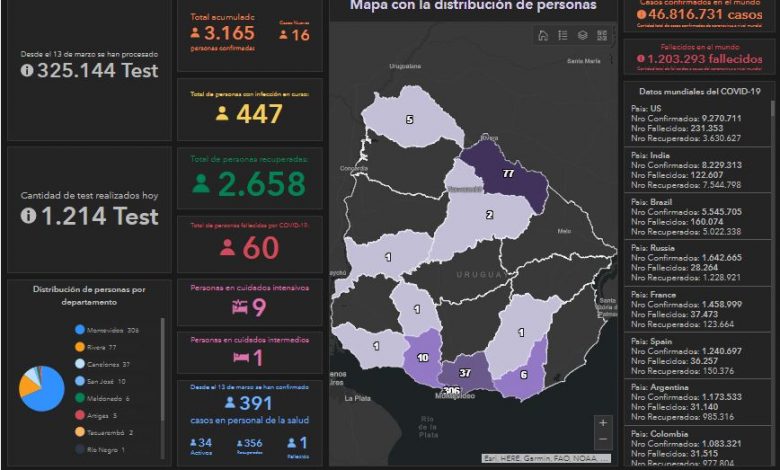
Task: Open the map legend list icon
Action: (x=562, y=35)
